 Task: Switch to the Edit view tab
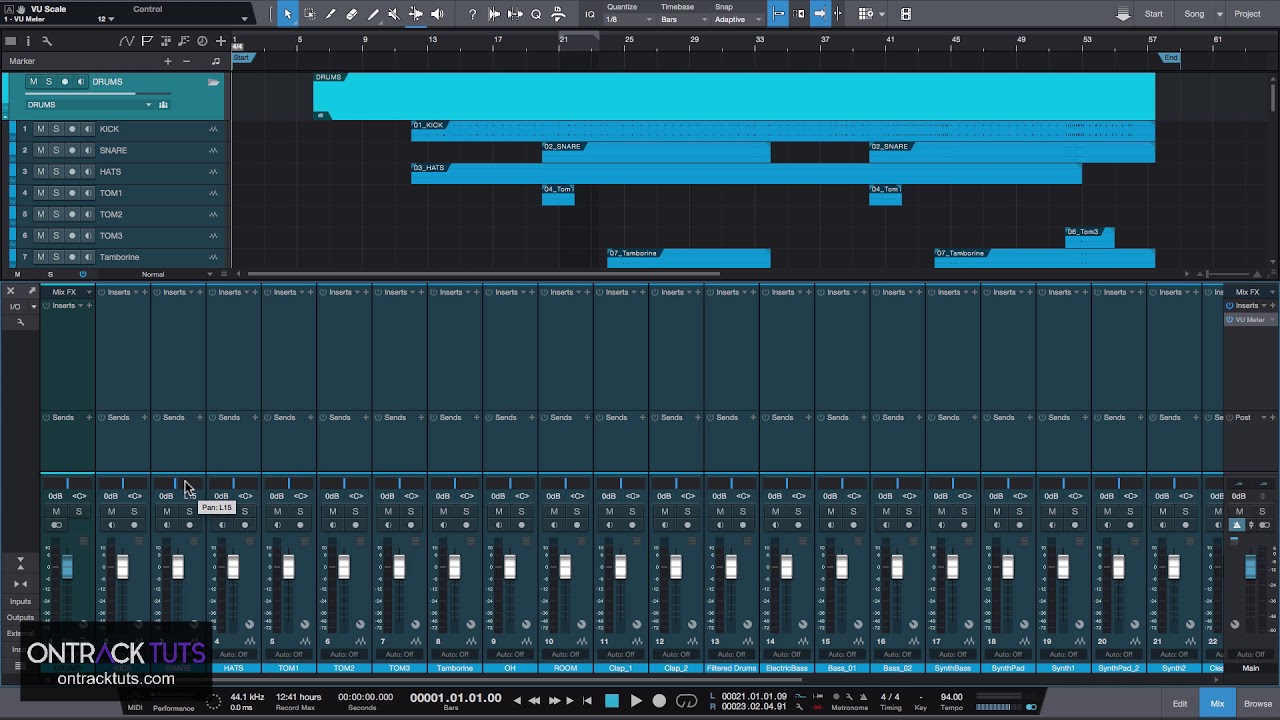point(1180,704)
